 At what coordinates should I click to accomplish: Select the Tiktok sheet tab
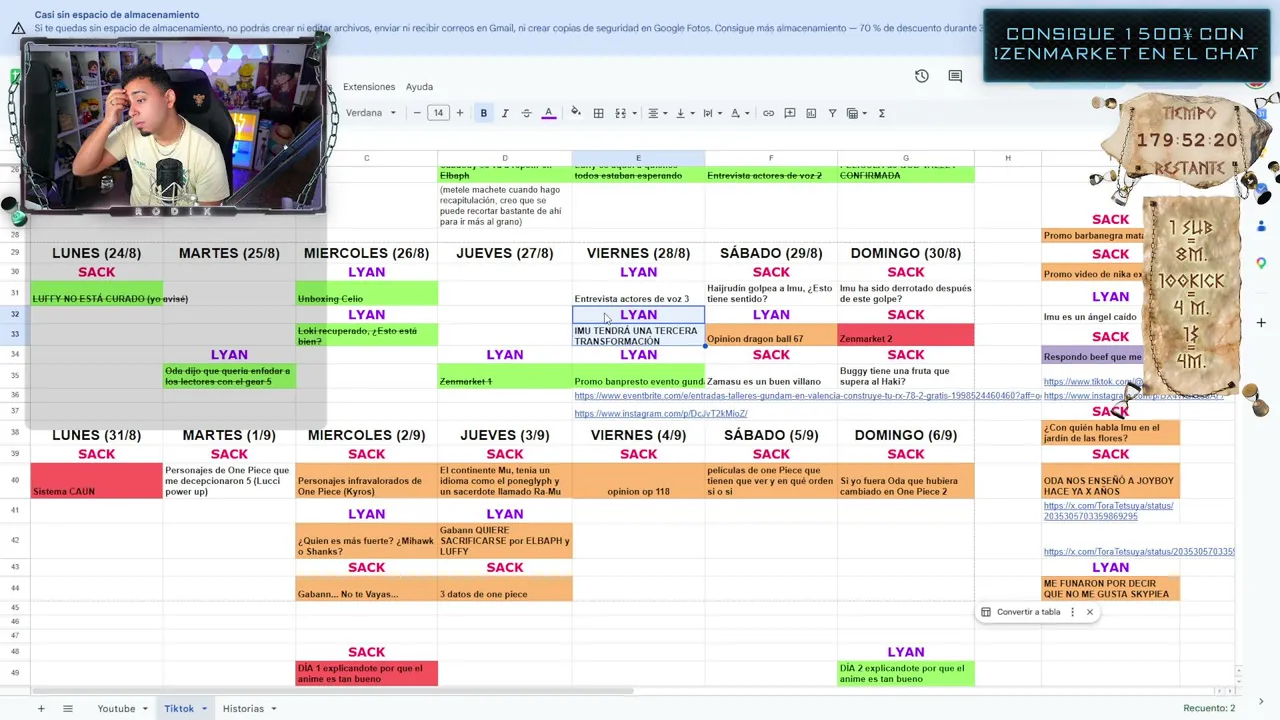(179, 708)
